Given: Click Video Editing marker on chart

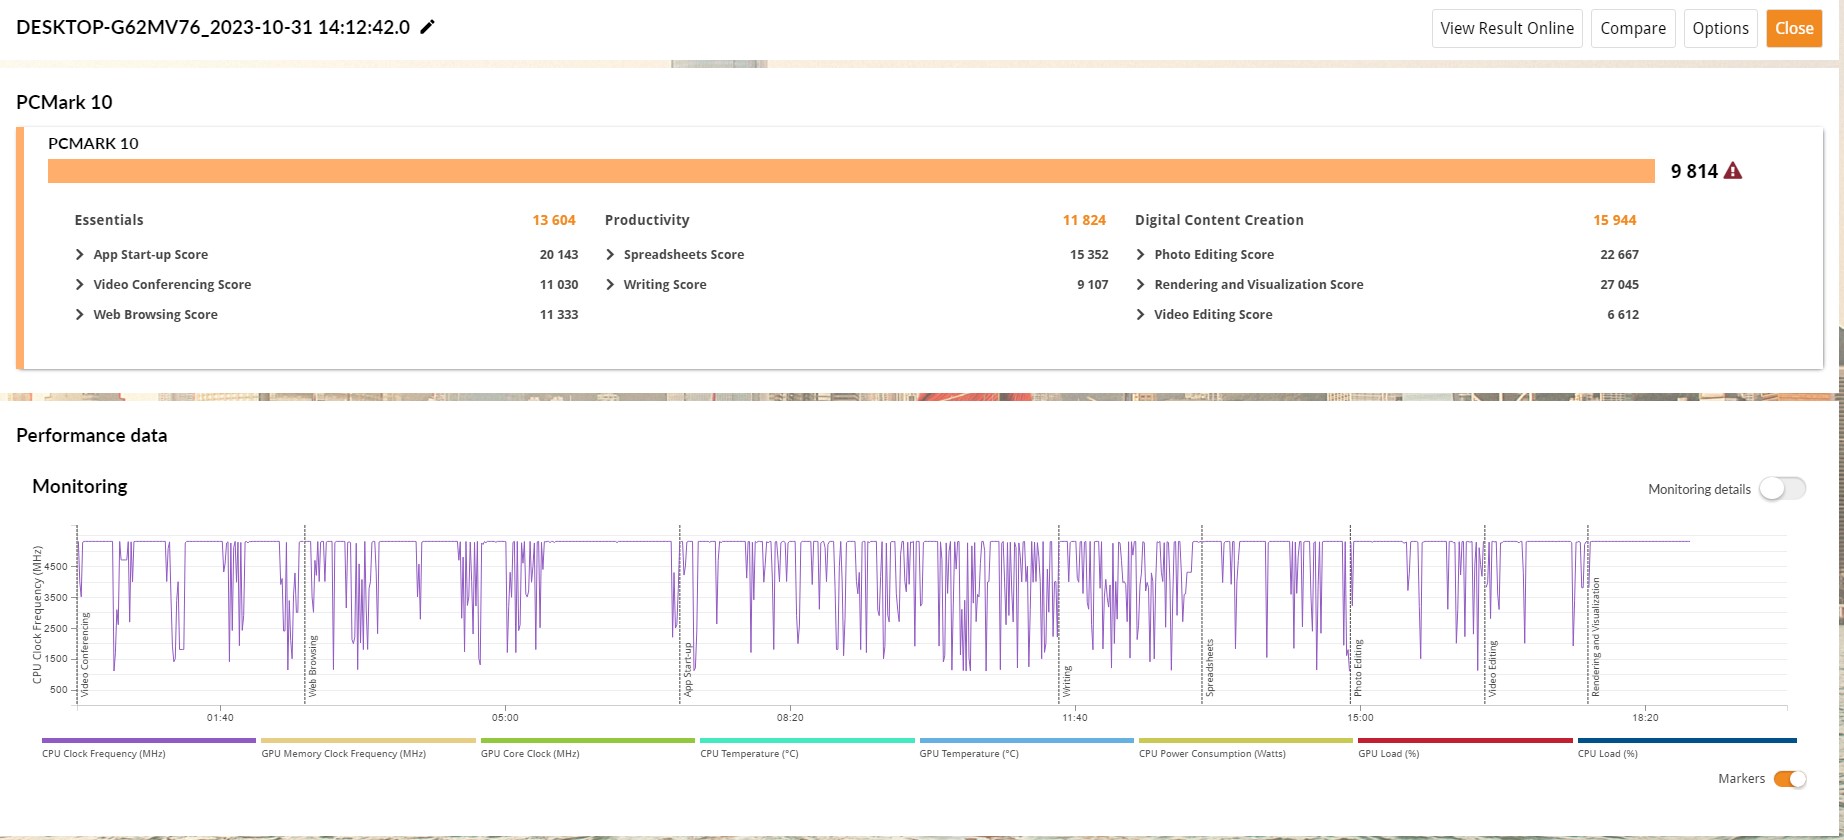Looking at the screenshot, I should pyautogui.click(x=1492, y=669).
